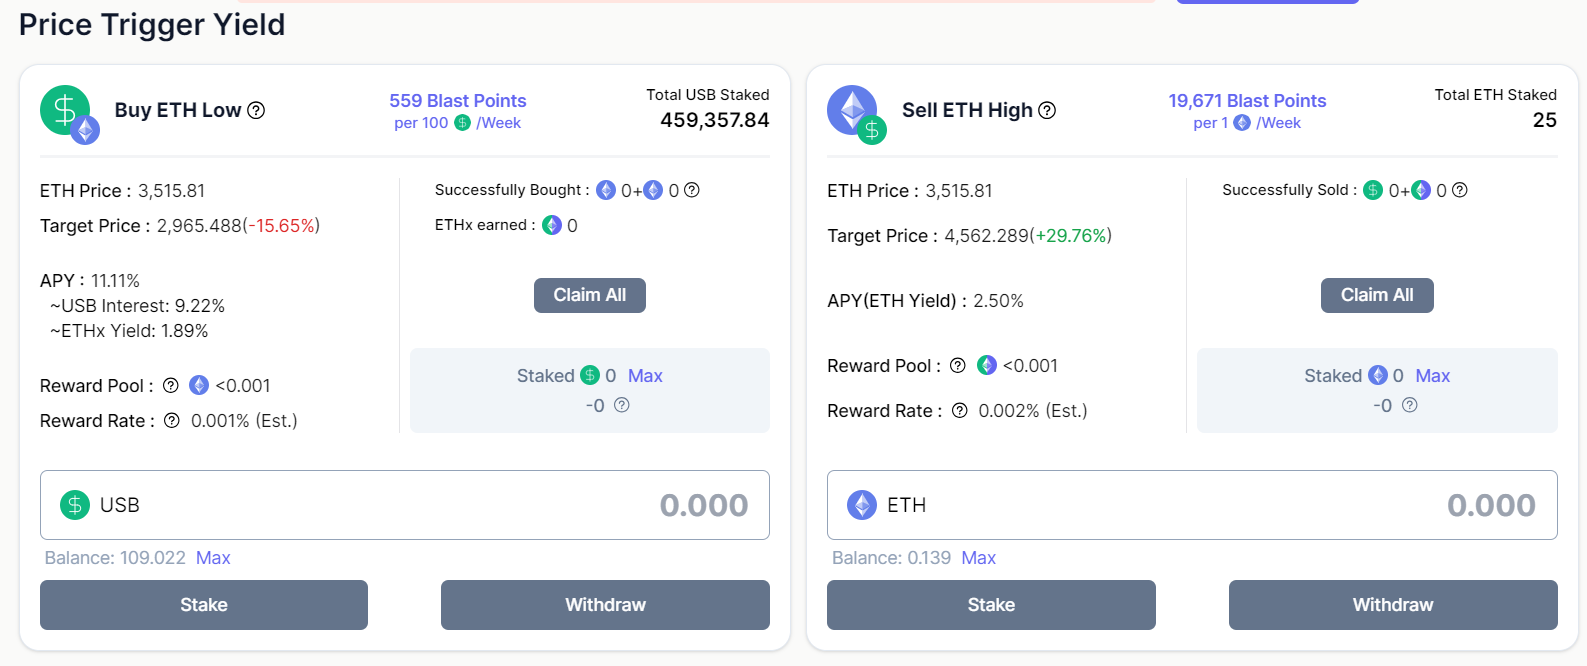Click Reward Pool help icon in Buy ETH Low
The height and width of the screenshot is (666, 1587).
coord(171,386)
